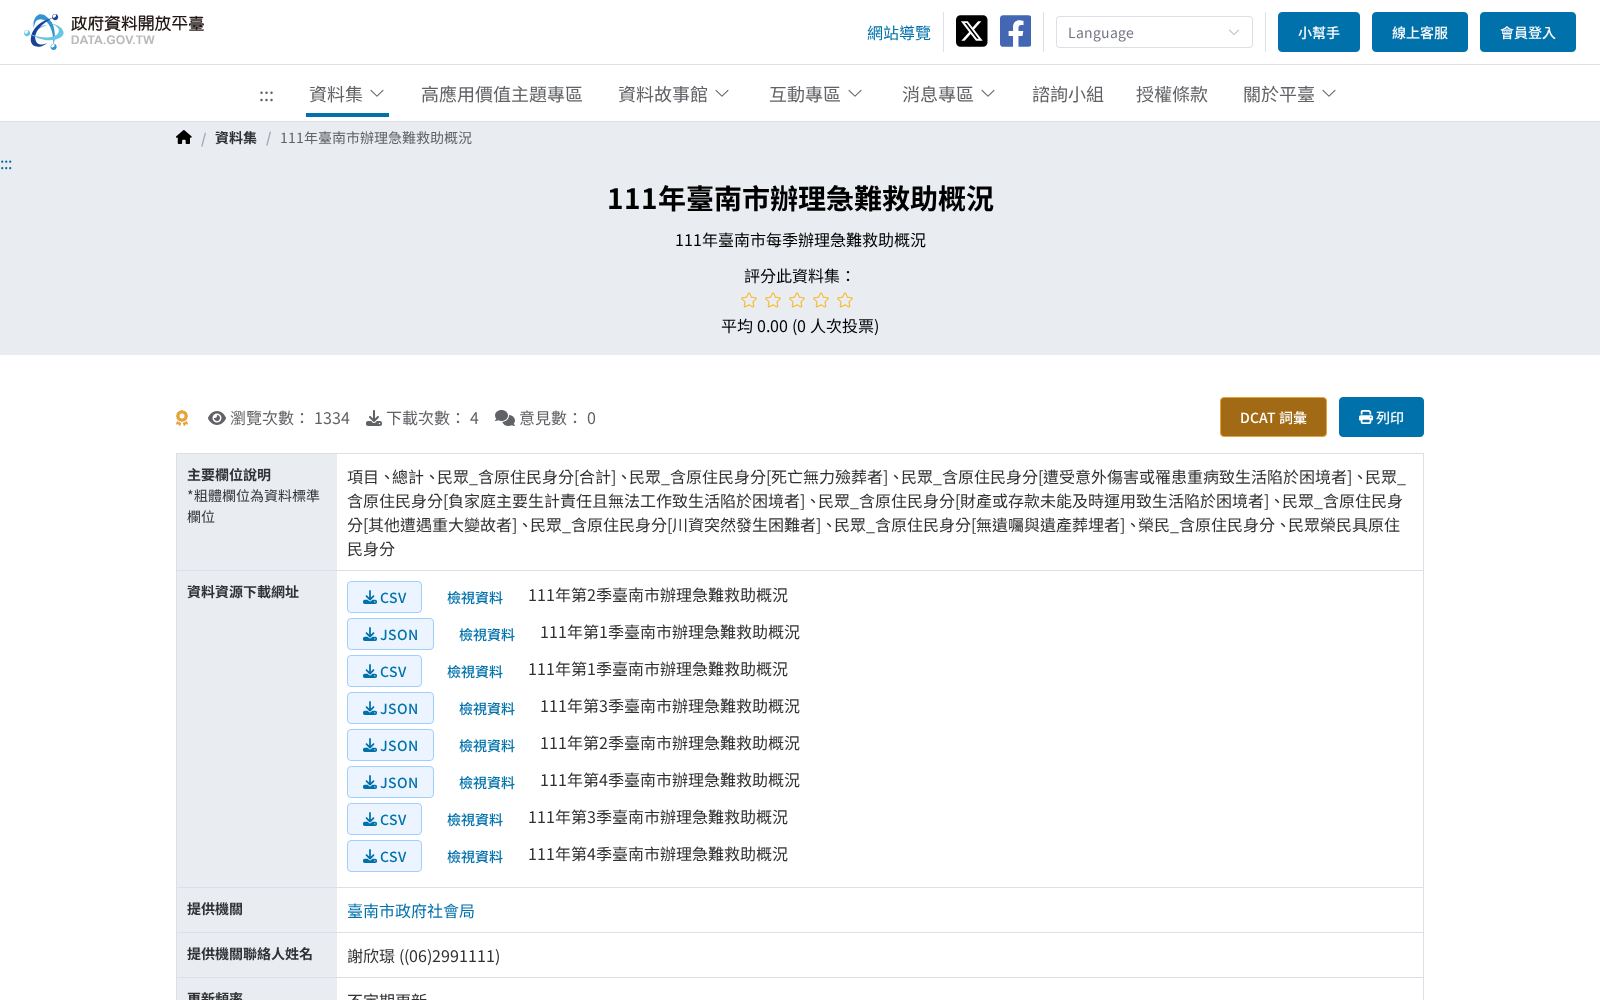Screen dimensions: 1600x1000
Task: View data (檢視資料) for JSON 111年第1季
Action: (x=487, y=635)
